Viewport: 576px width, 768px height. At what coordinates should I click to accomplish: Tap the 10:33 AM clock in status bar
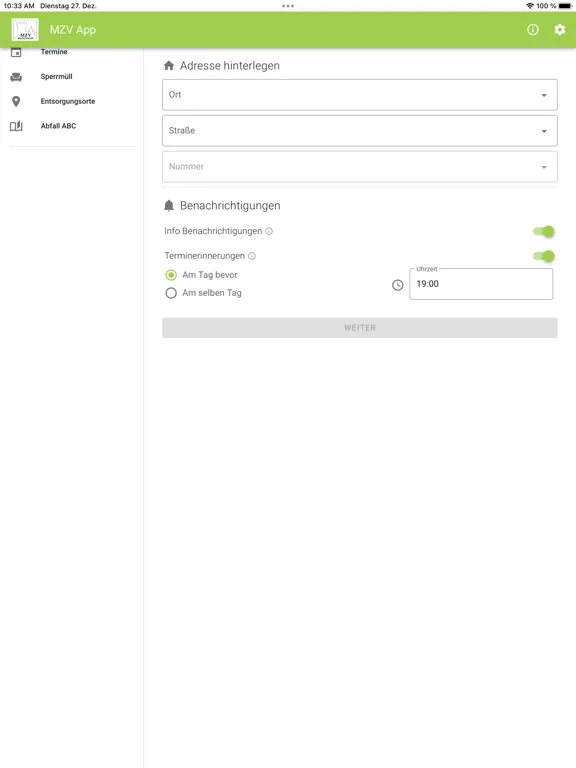click(19, 6)
